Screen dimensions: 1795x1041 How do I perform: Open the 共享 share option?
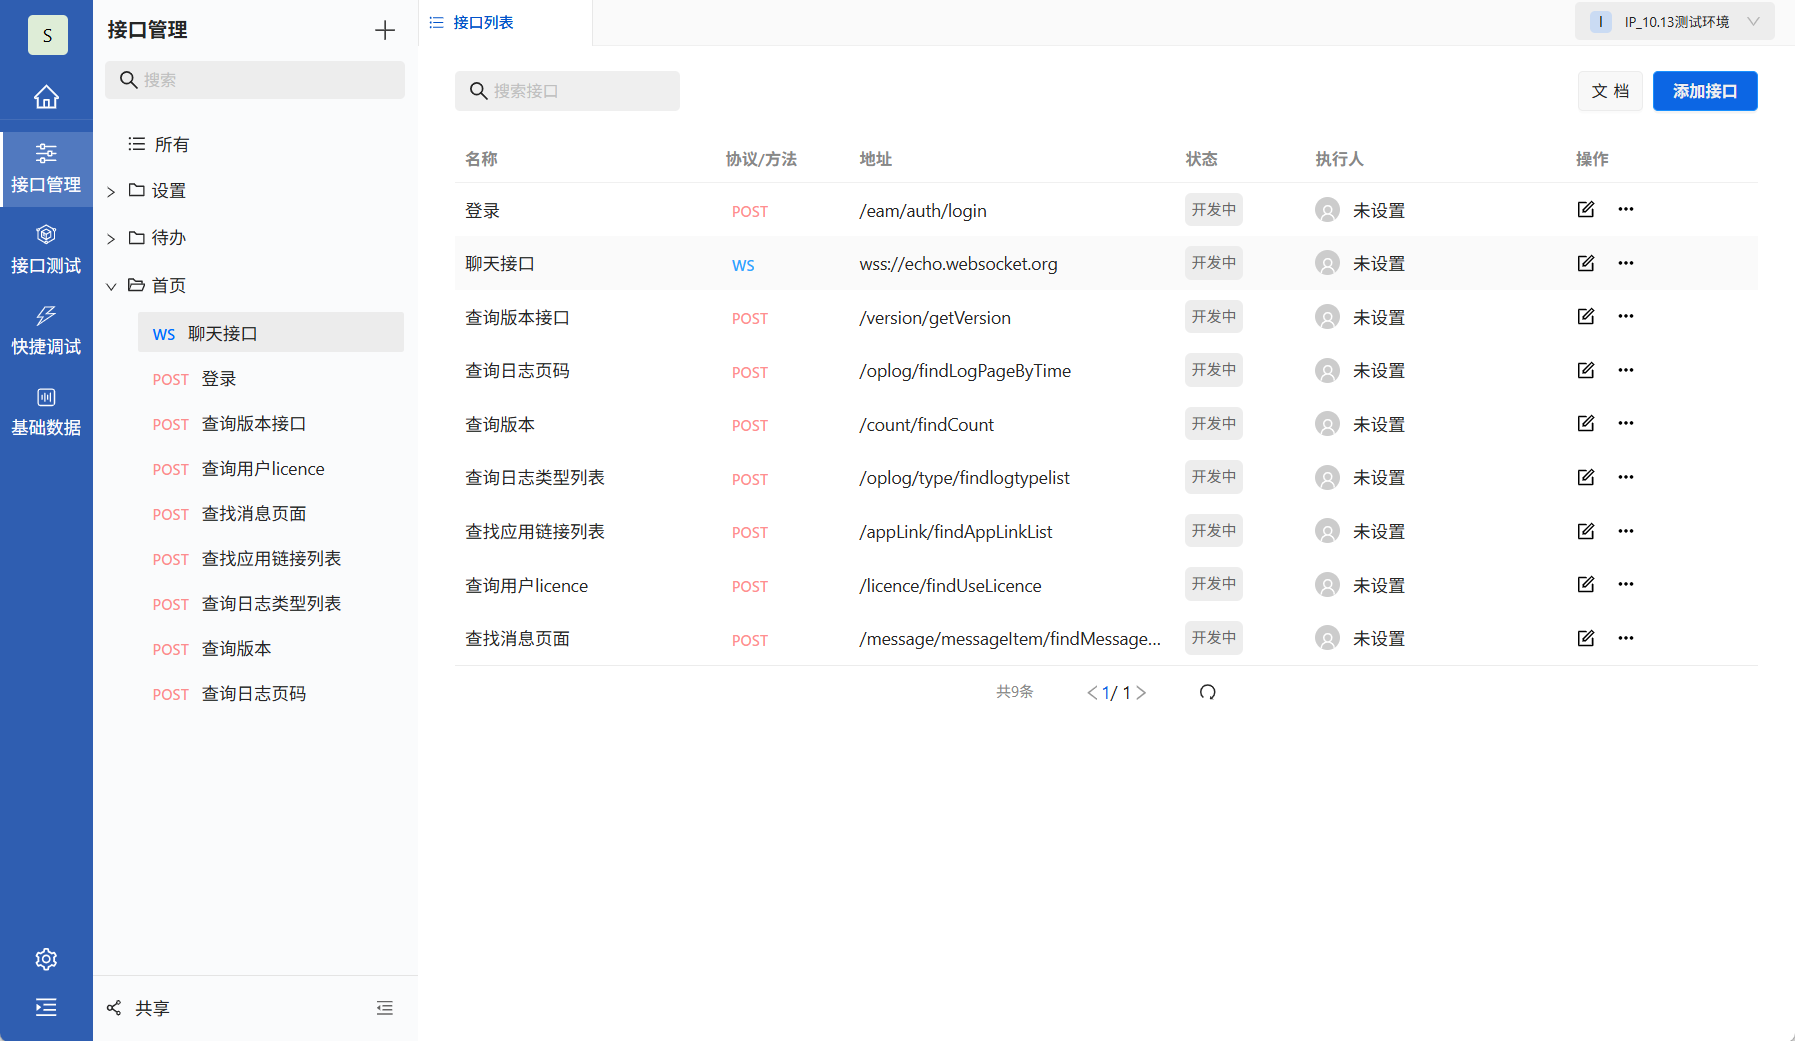point(138,1008)
